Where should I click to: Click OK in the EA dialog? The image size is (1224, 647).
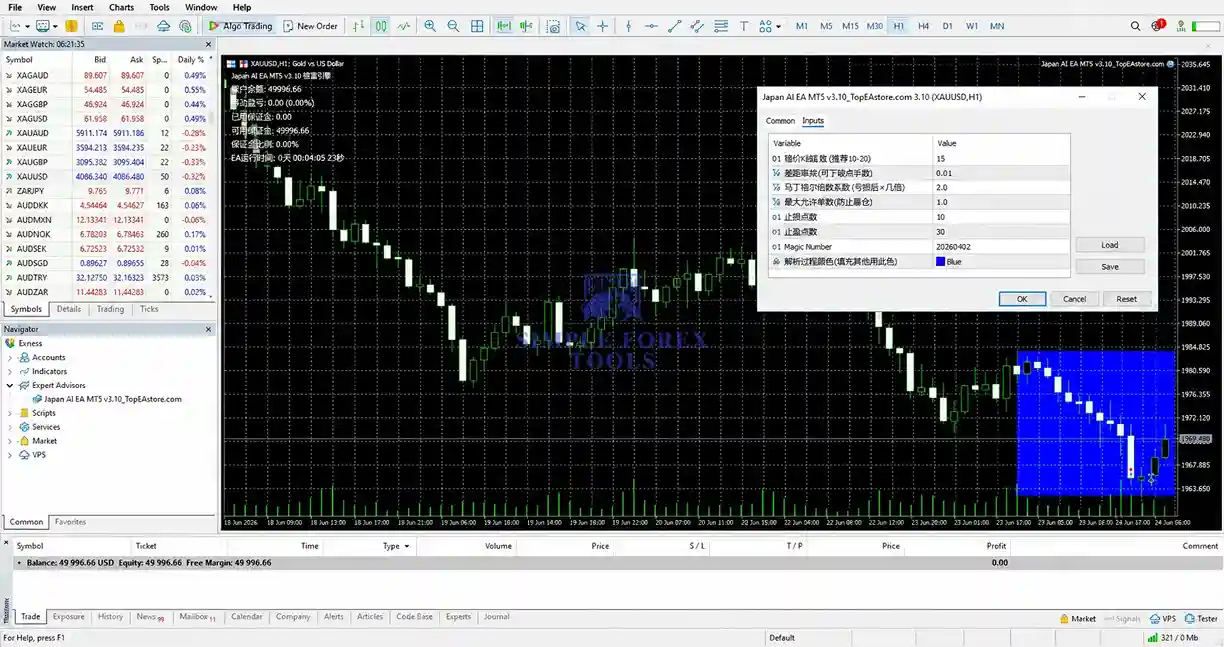click(x=1022, y=299)
